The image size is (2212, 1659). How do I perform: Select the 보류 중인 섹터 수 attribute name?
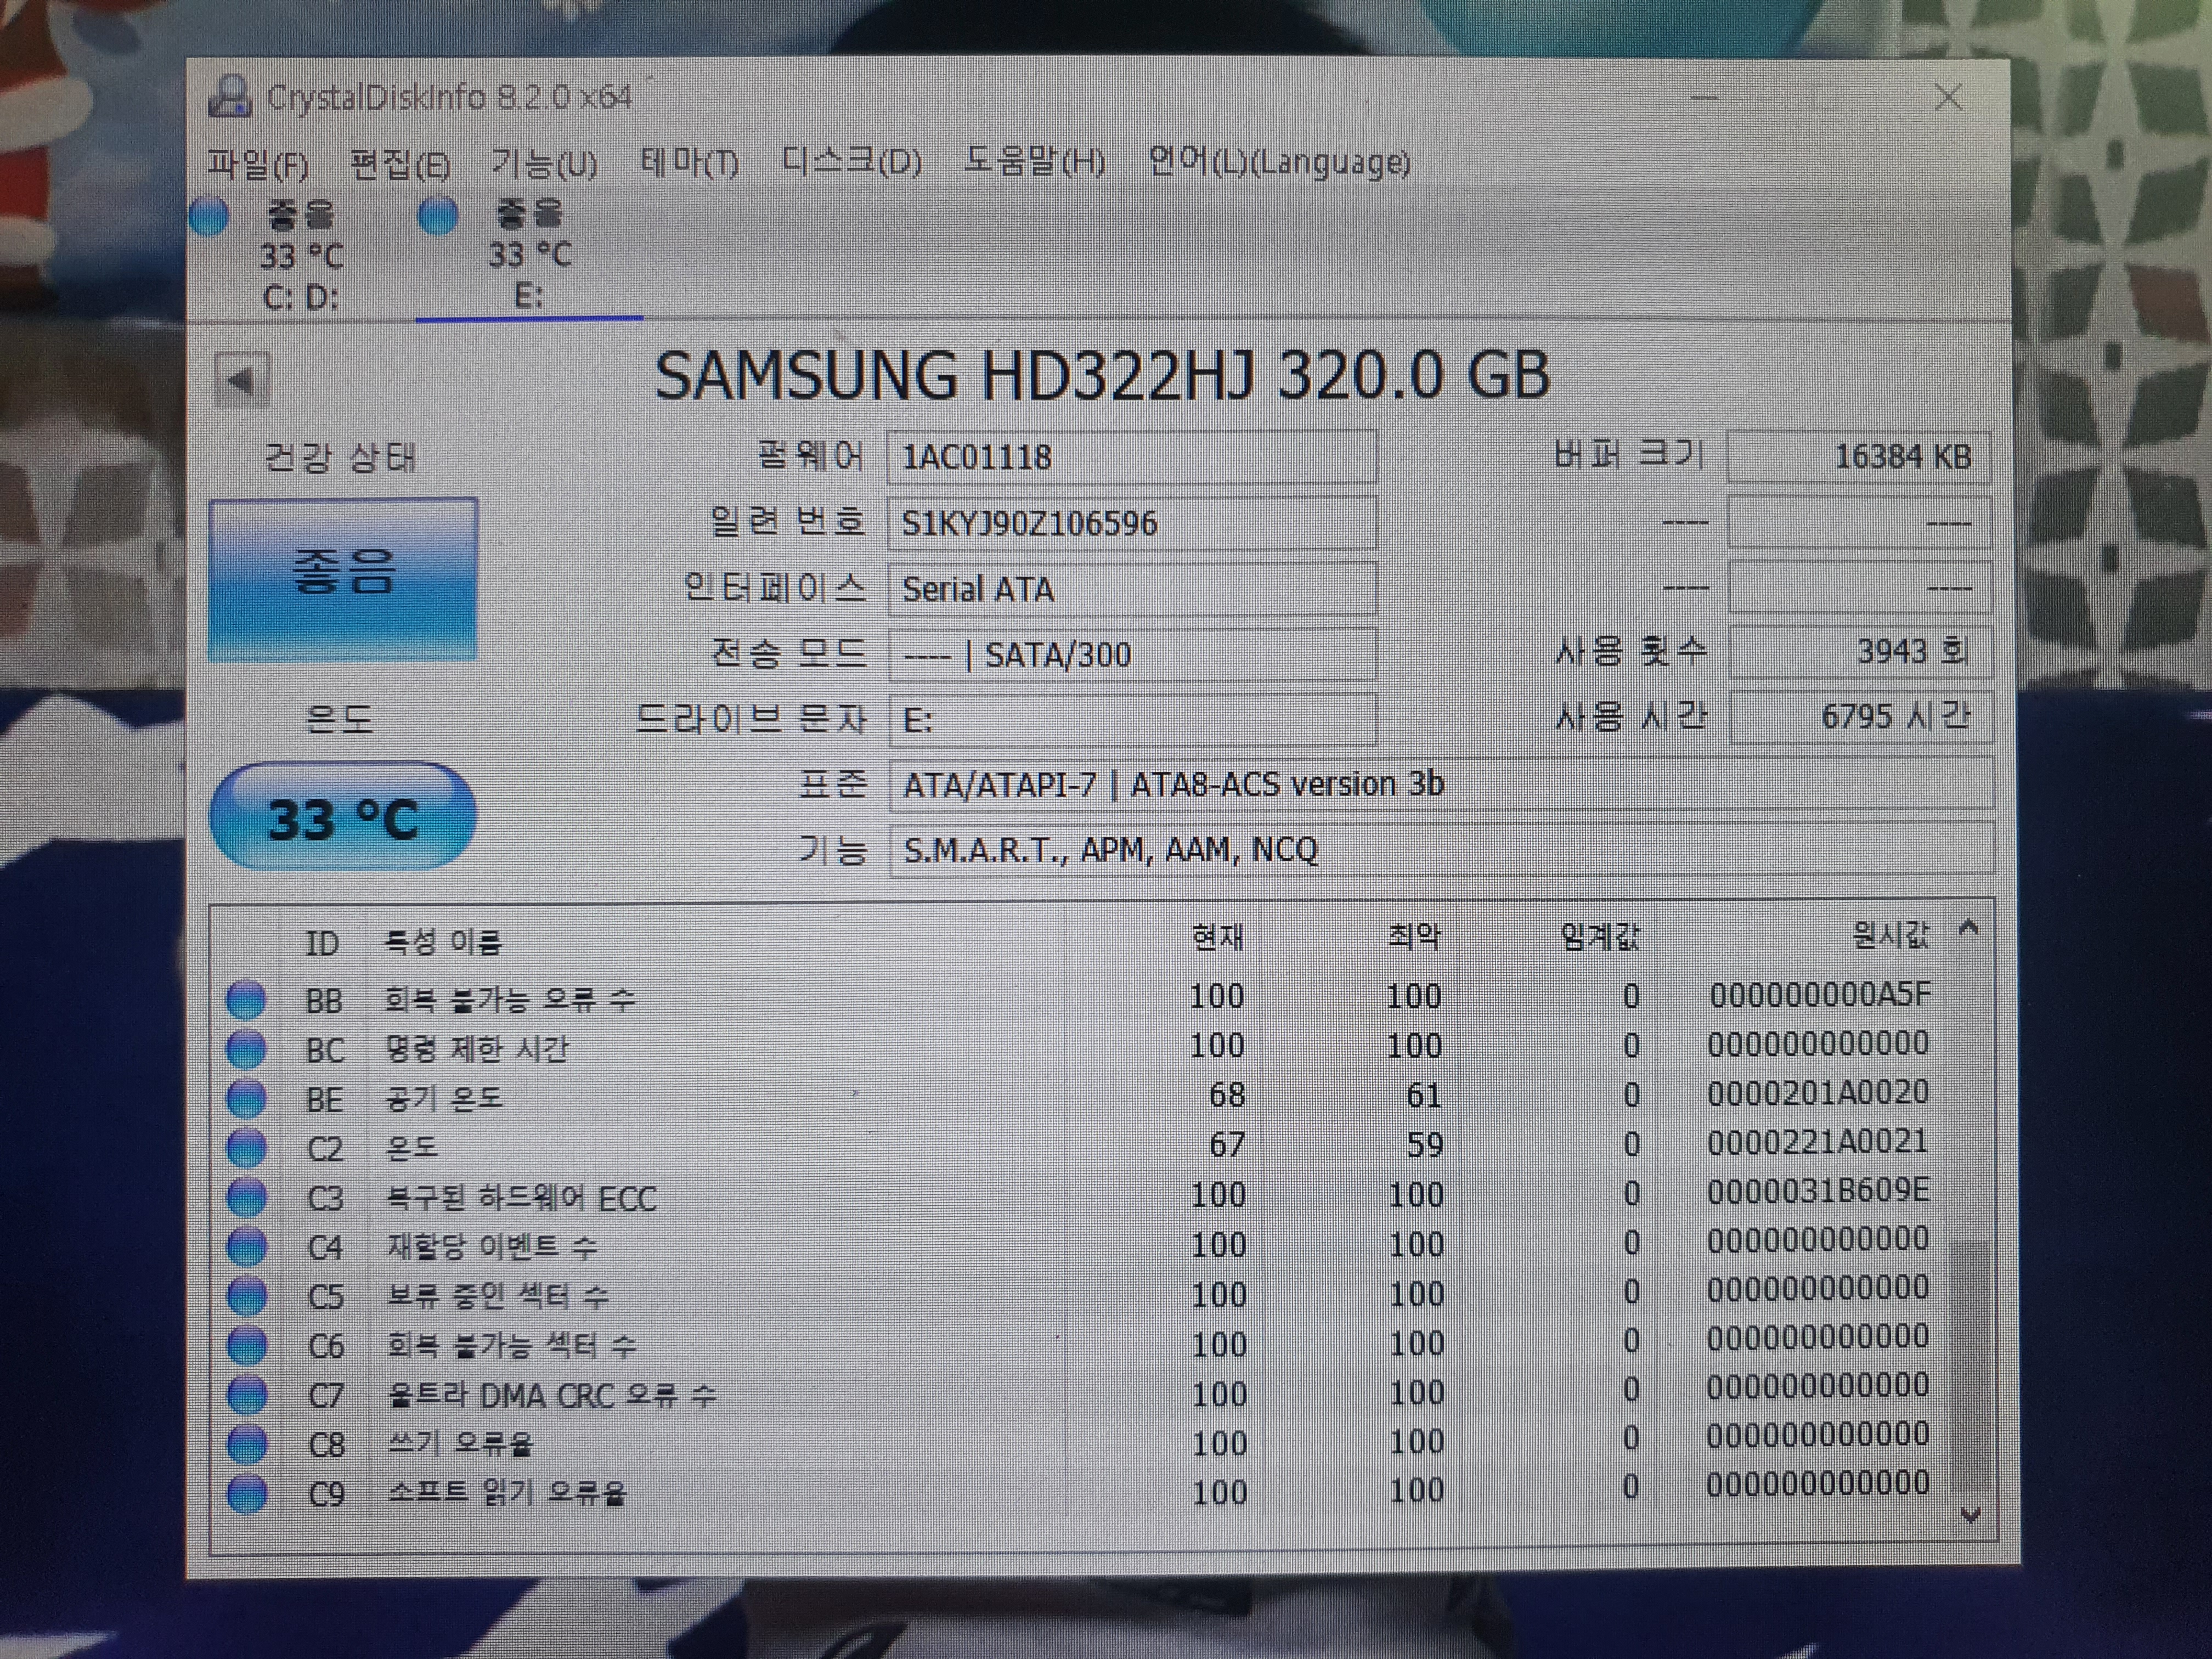click(x=498, y=1296)
